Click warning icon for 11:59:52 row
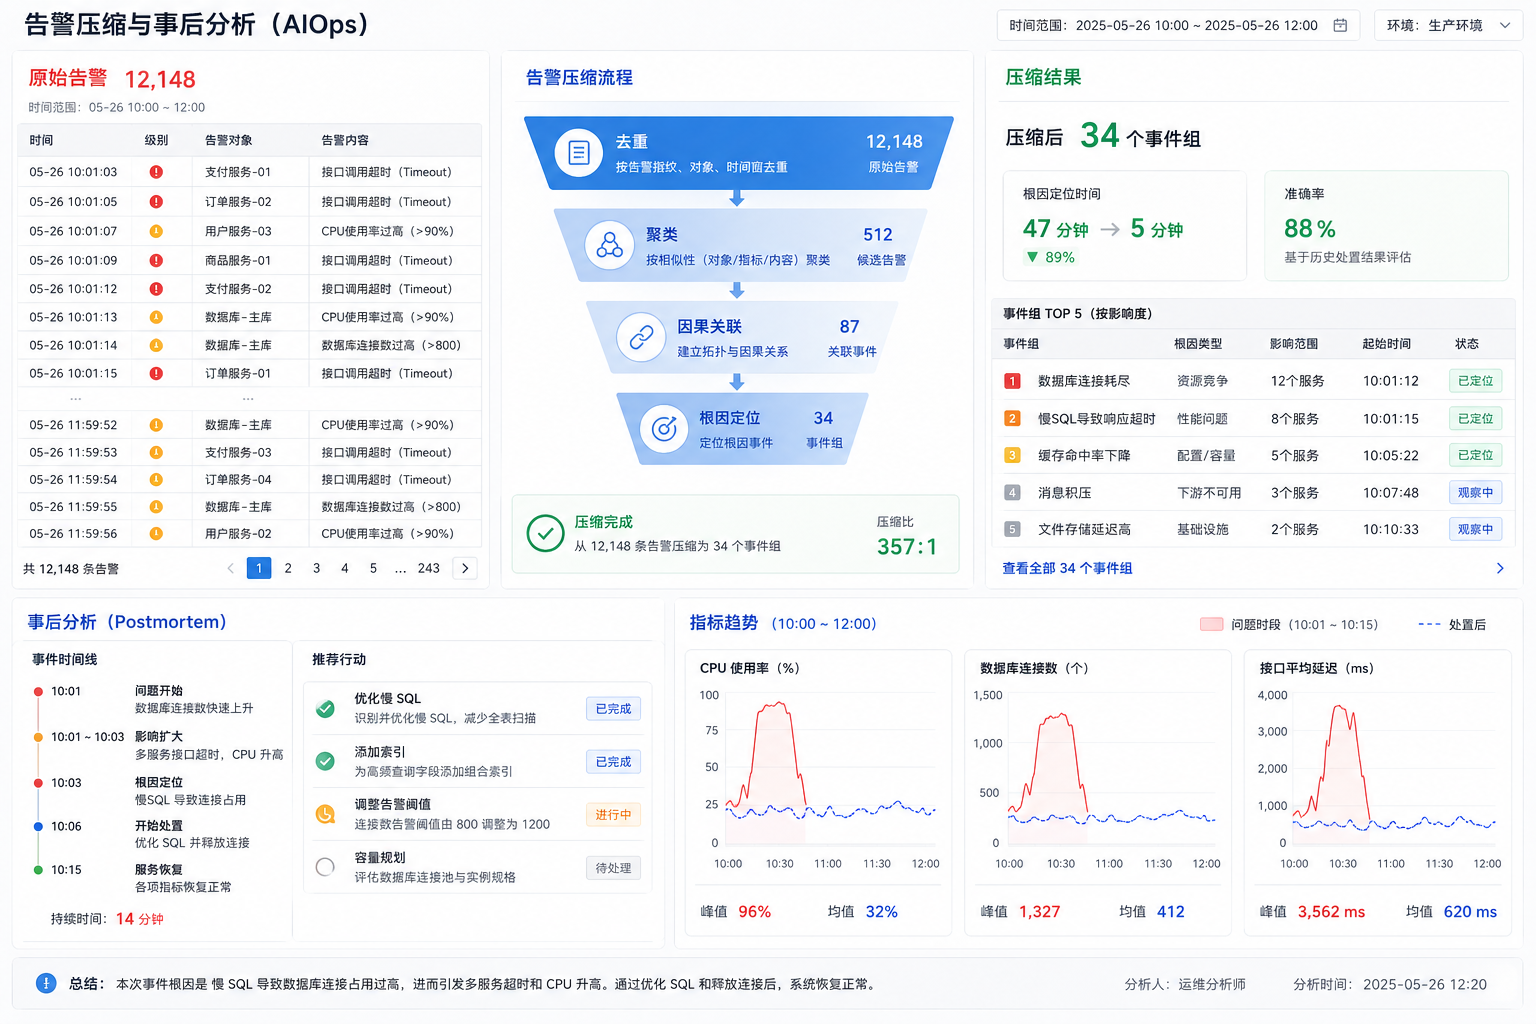1536x1024 pixels. (156, 425)
